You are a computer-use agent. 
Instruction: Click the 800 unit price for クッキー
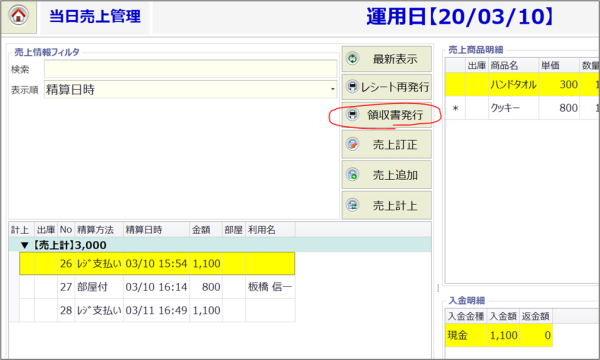[559, 108]
